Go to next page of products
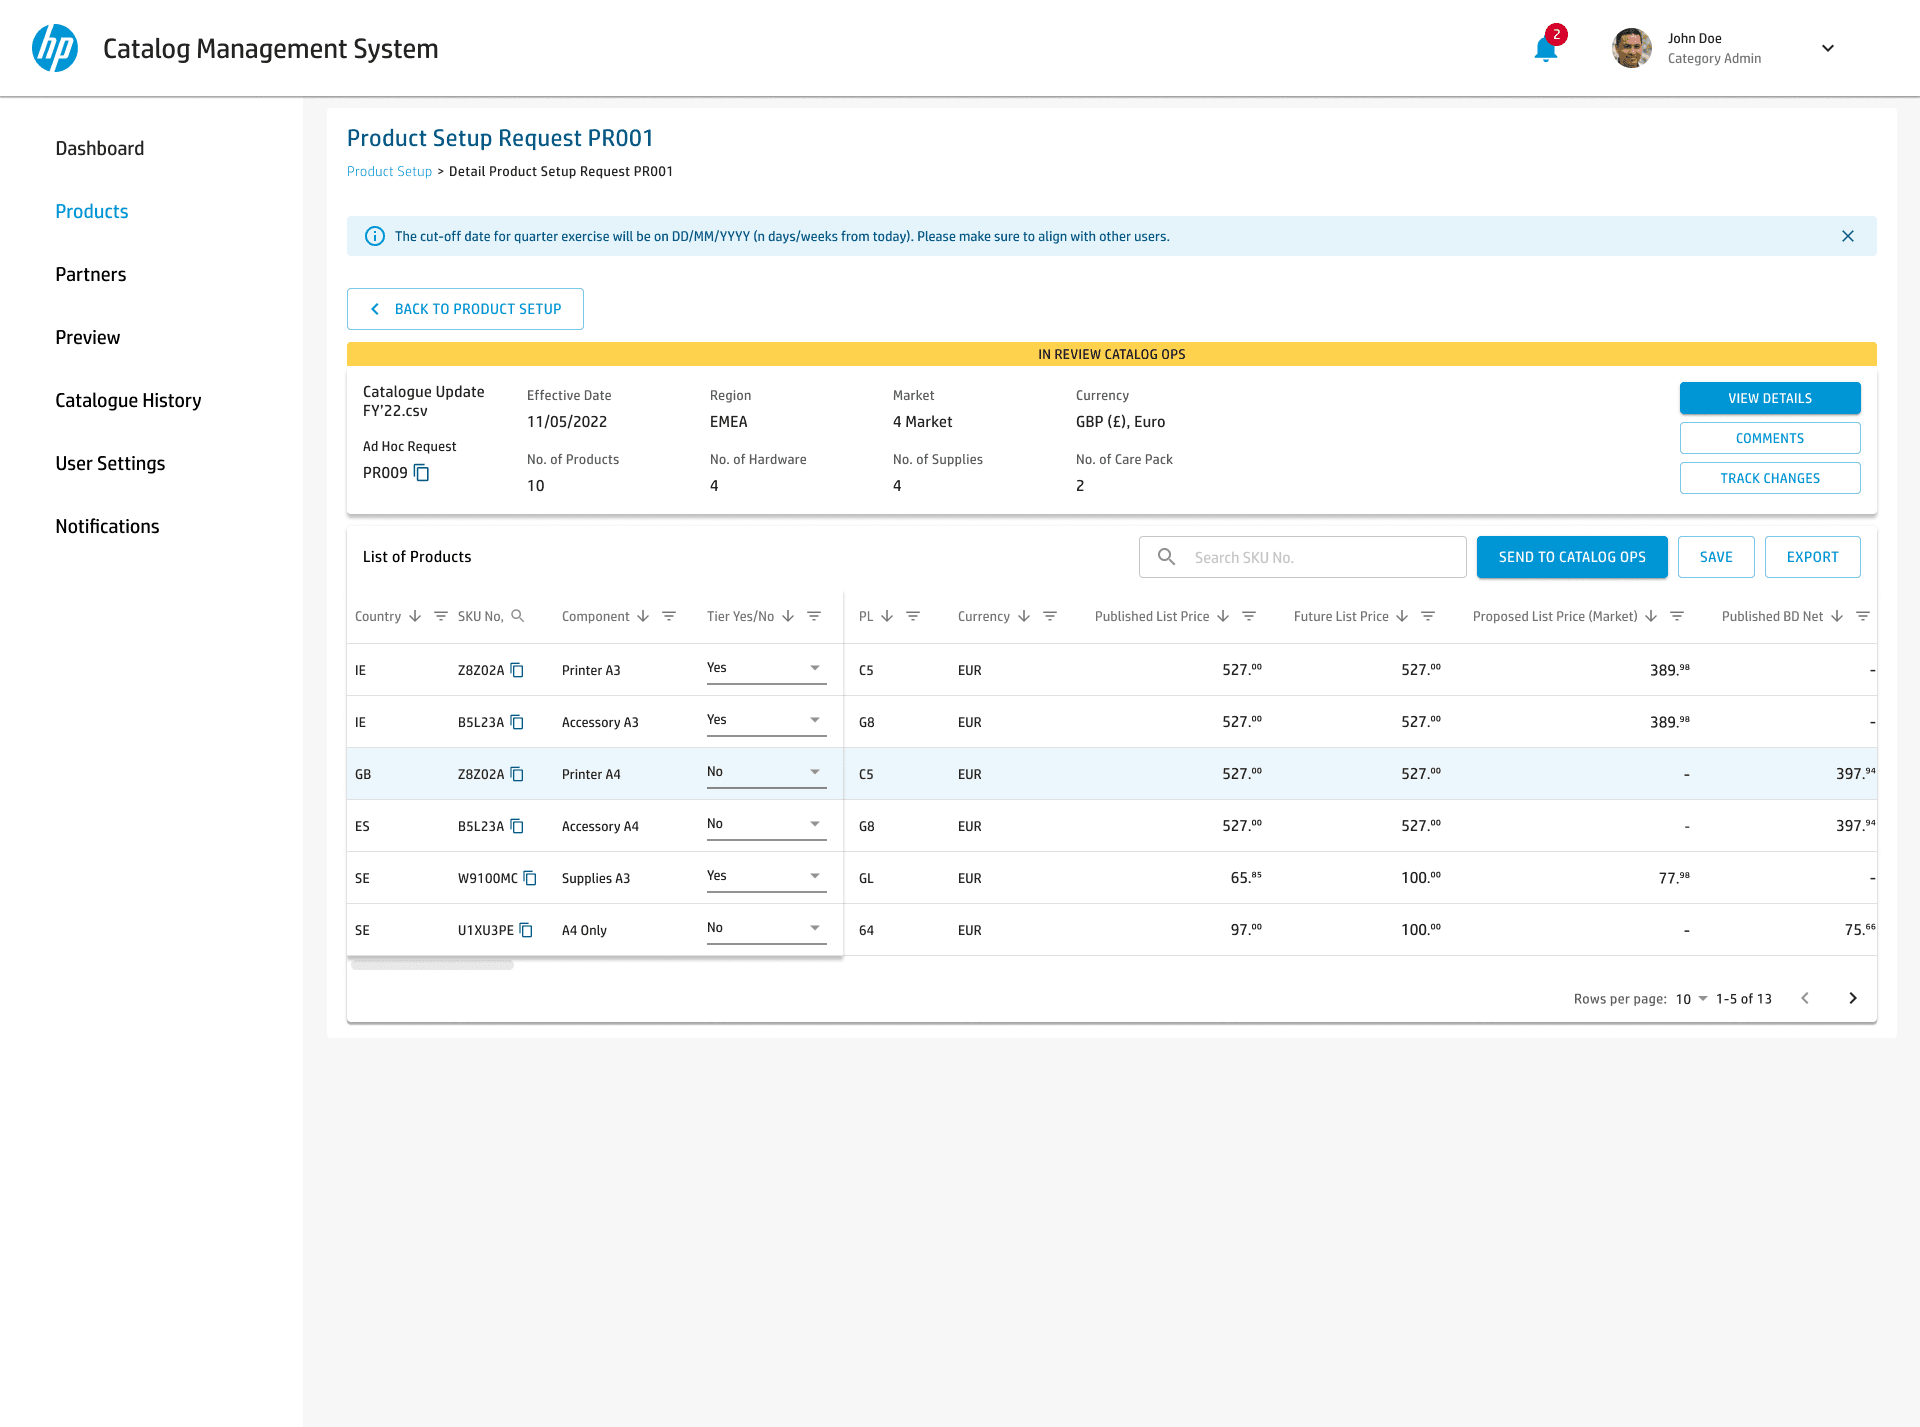The image size is (1920, 1427). 1853,998
